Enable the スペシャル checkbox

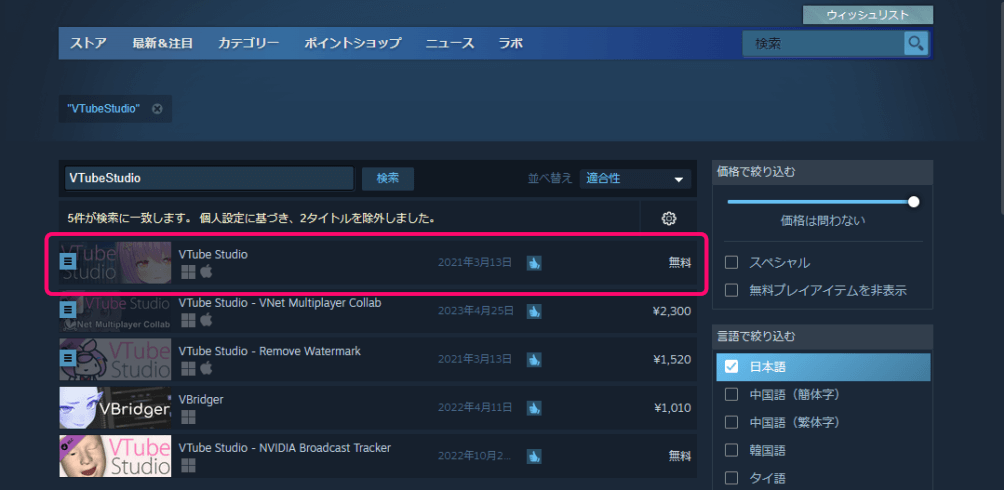point(731,263)
